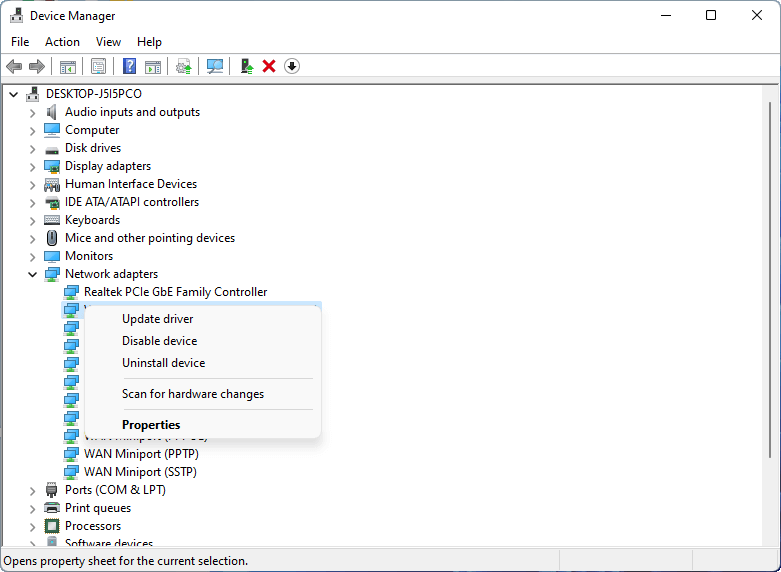Expand IDE ATA/ATAPI controllers chevron
Screen dimensions: 781x572
[x=32, y=203]
